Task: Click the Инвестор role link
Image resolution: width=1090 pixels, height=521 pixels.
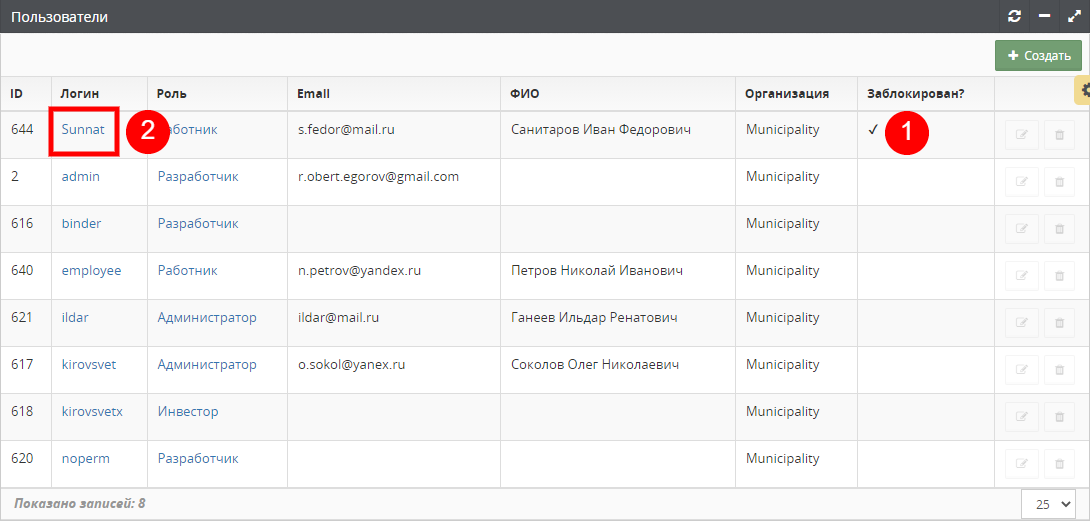Action: [x=188, y=412]
